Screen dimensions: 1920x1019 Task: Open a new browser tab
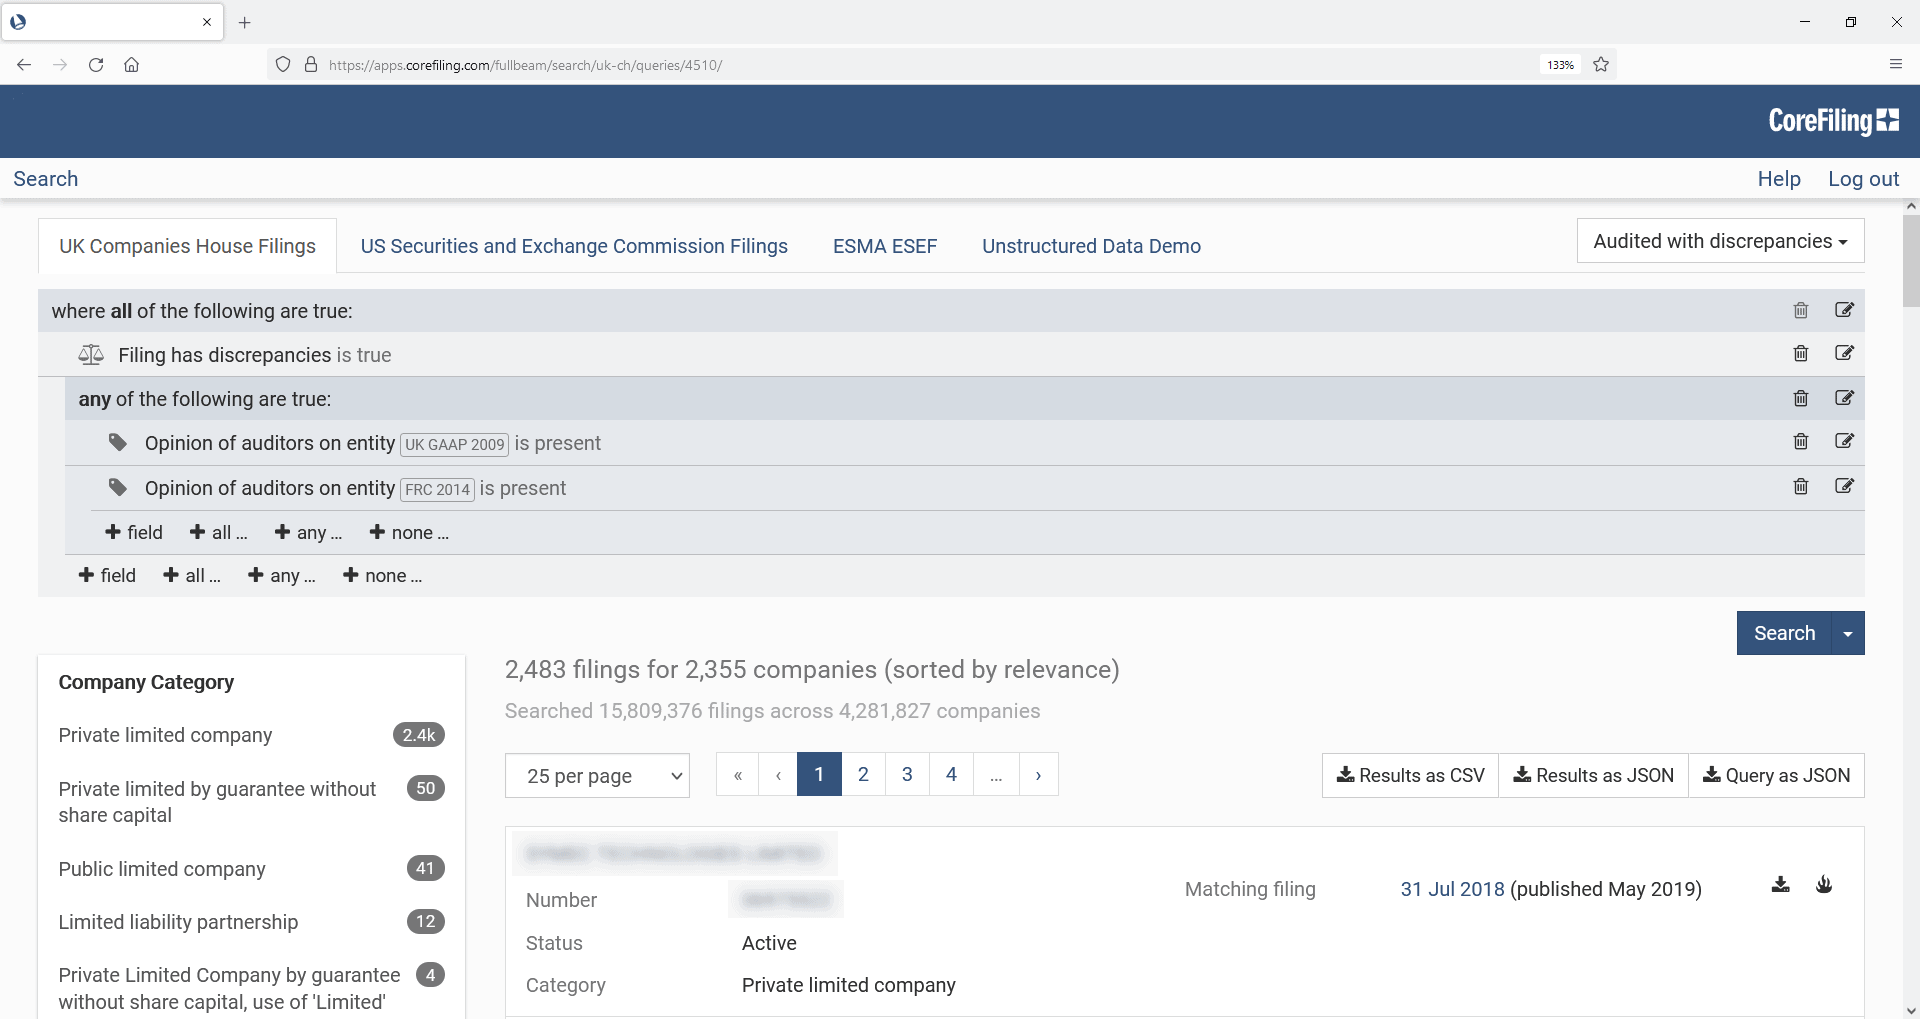point(244,22)
